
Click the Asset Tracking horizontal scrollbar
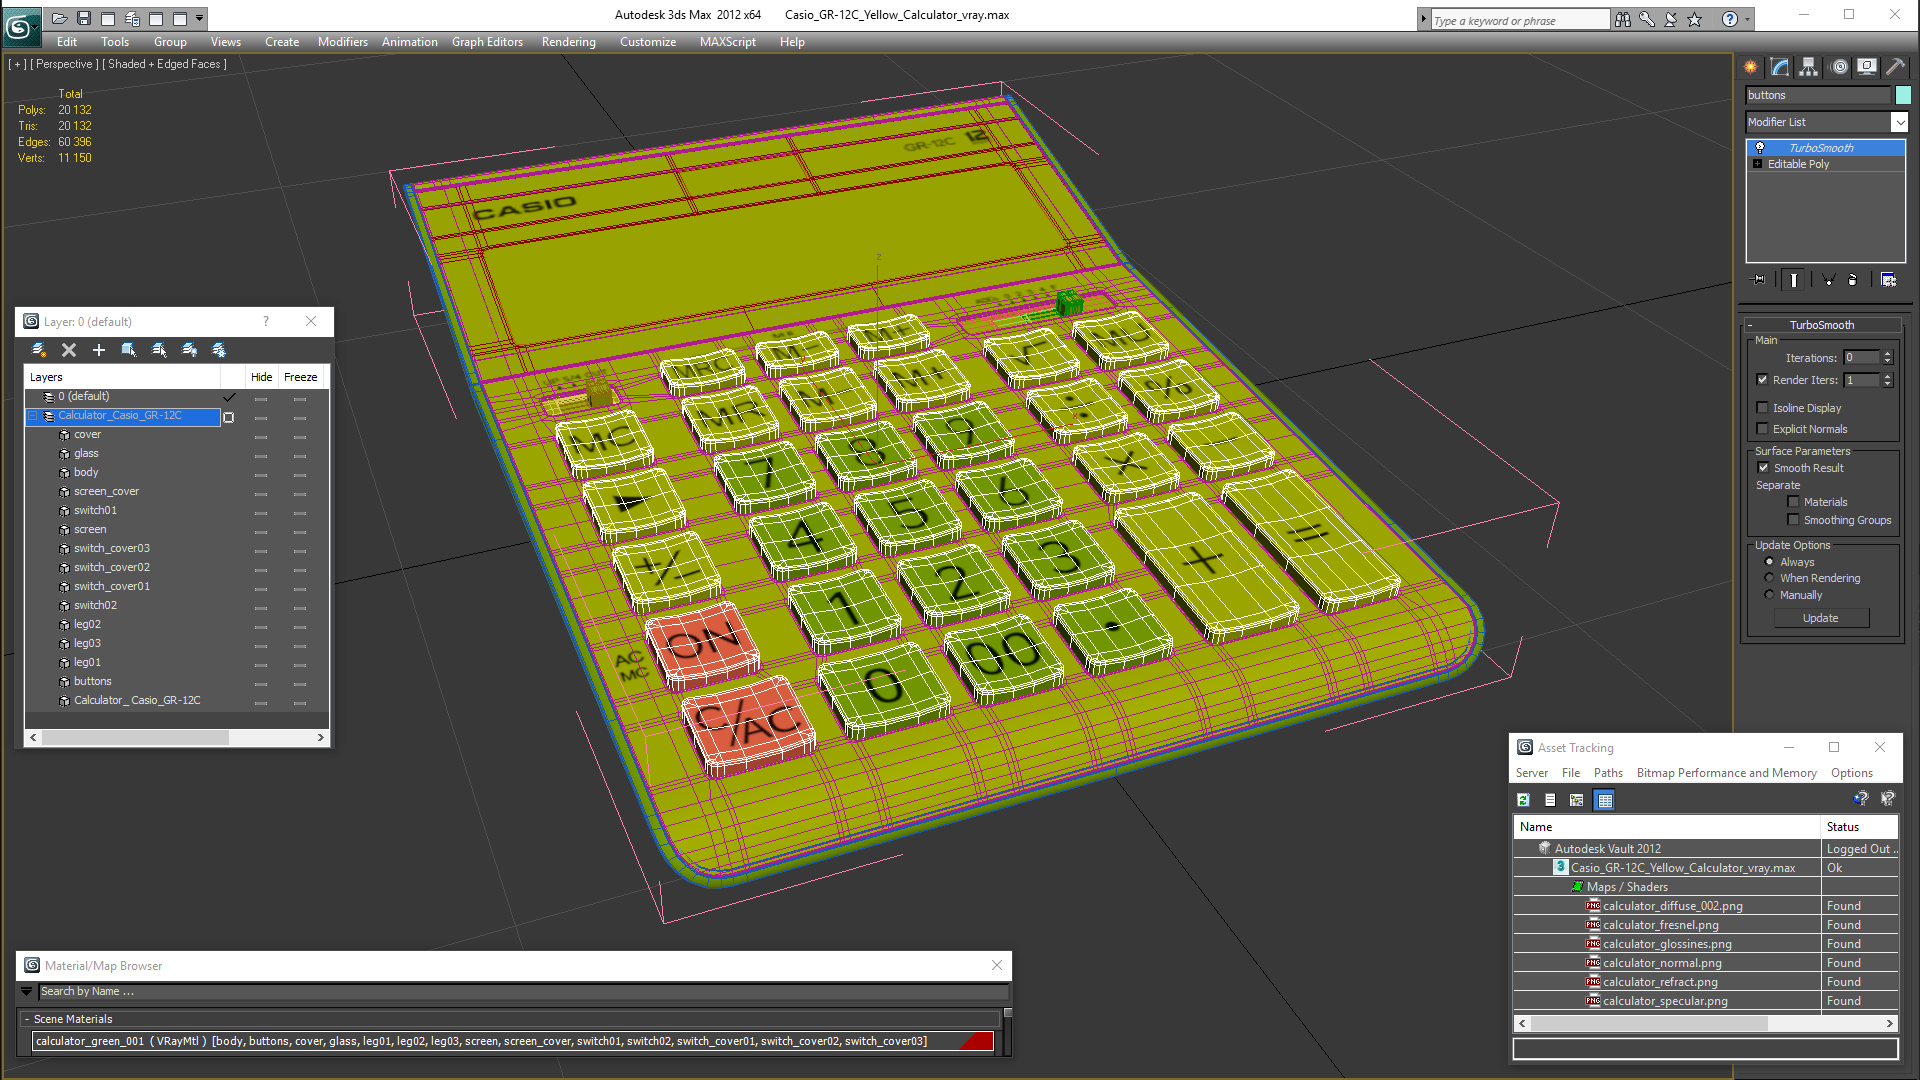coord(1705,1024)
